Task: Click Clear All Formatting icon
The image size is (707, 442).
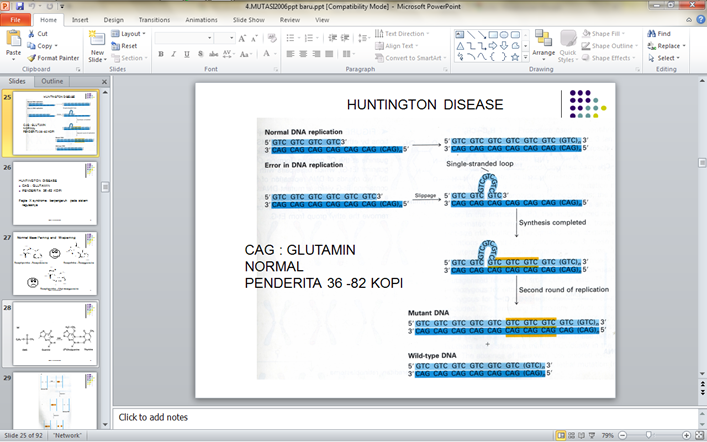Action: tap(272, 38)
